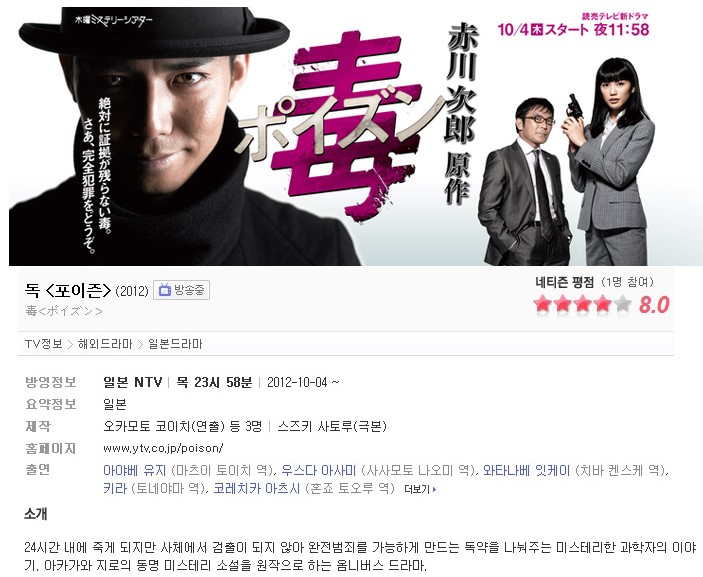Click the 방송중 status button
This screenshot has height=577, width=703.
click(x=182, y=290)
